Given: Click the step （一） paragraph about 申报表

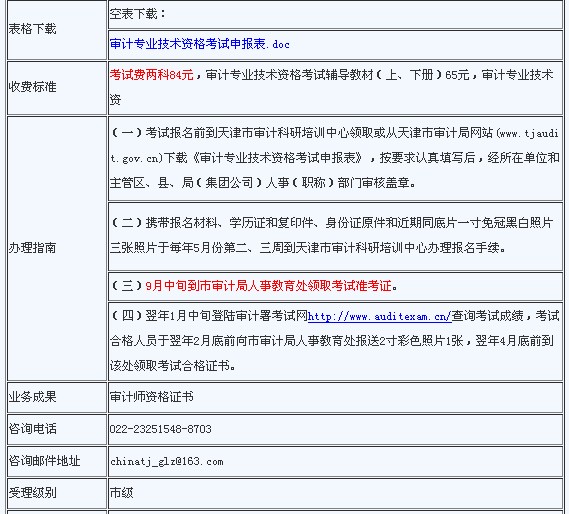Looking at the screenshot, I should tap(335, 158).
